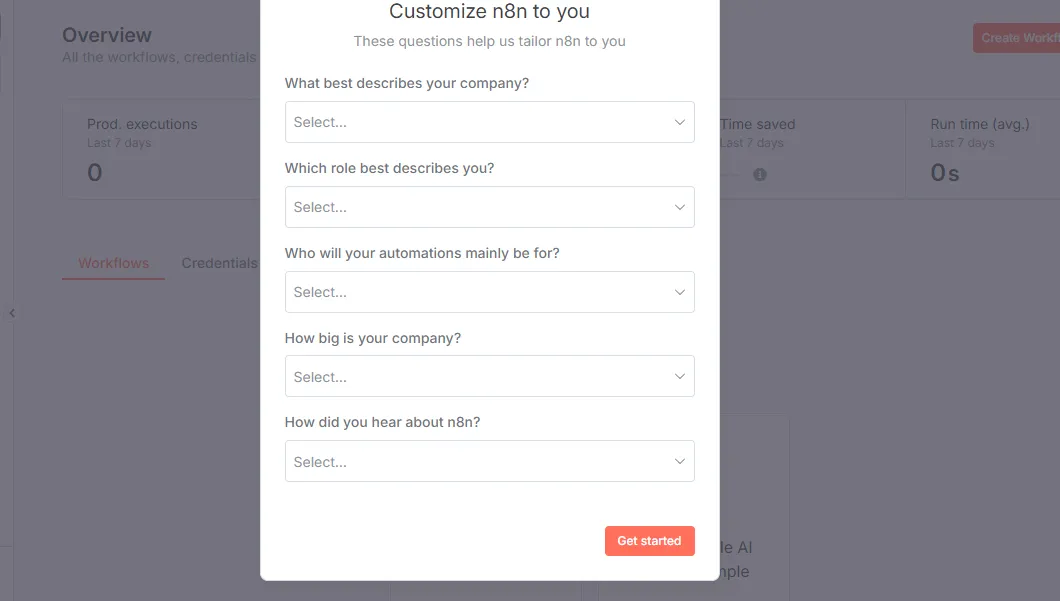This screenshot has height=601, width=1060.
Task: Open the company size dropdown
Action: (x=489, y=377)
